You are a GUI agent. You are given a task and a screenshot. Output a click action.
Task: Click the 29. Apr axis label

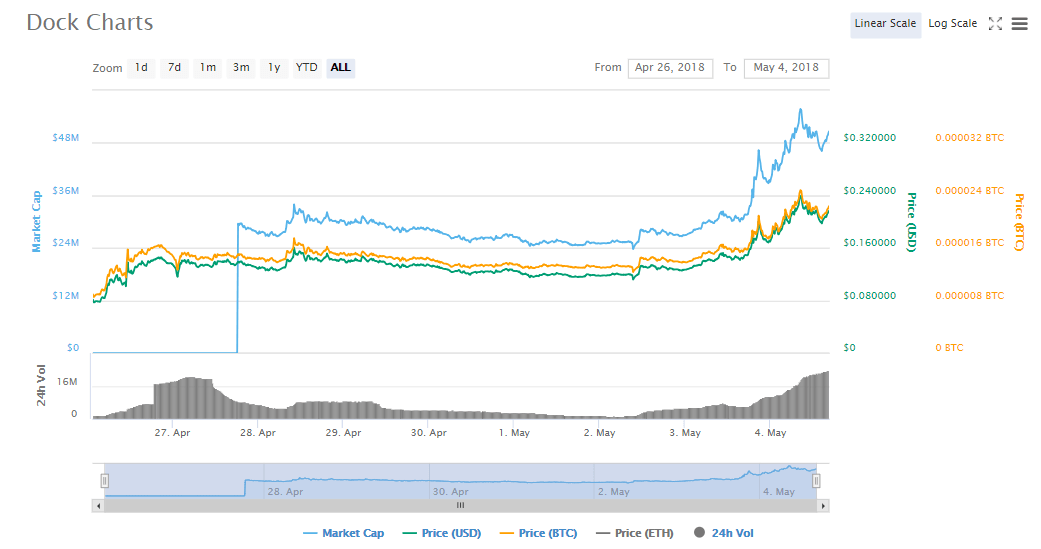click(x=343, y=433)
